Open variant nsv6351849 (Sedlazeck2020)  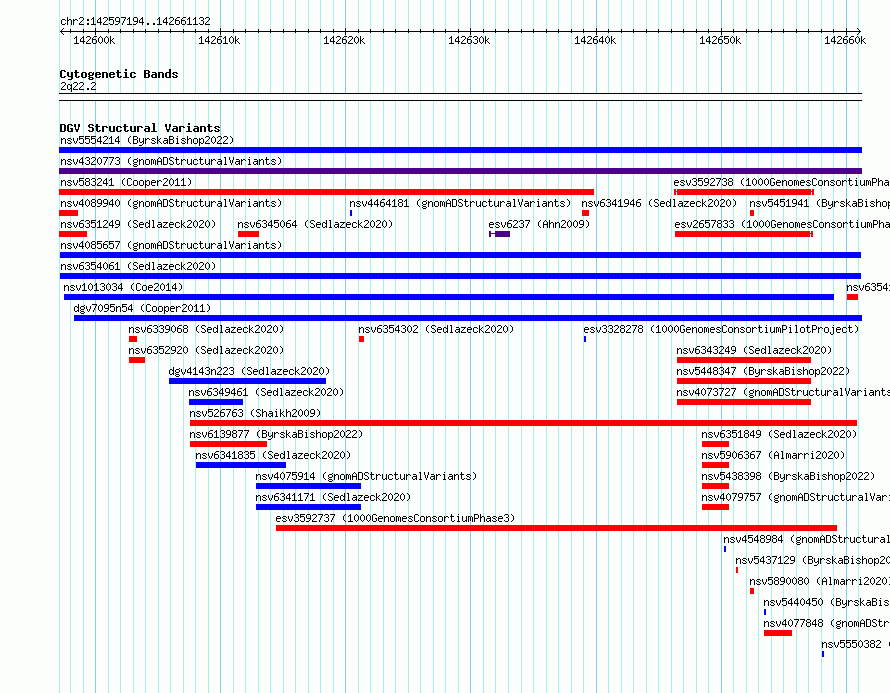(779, 434)
